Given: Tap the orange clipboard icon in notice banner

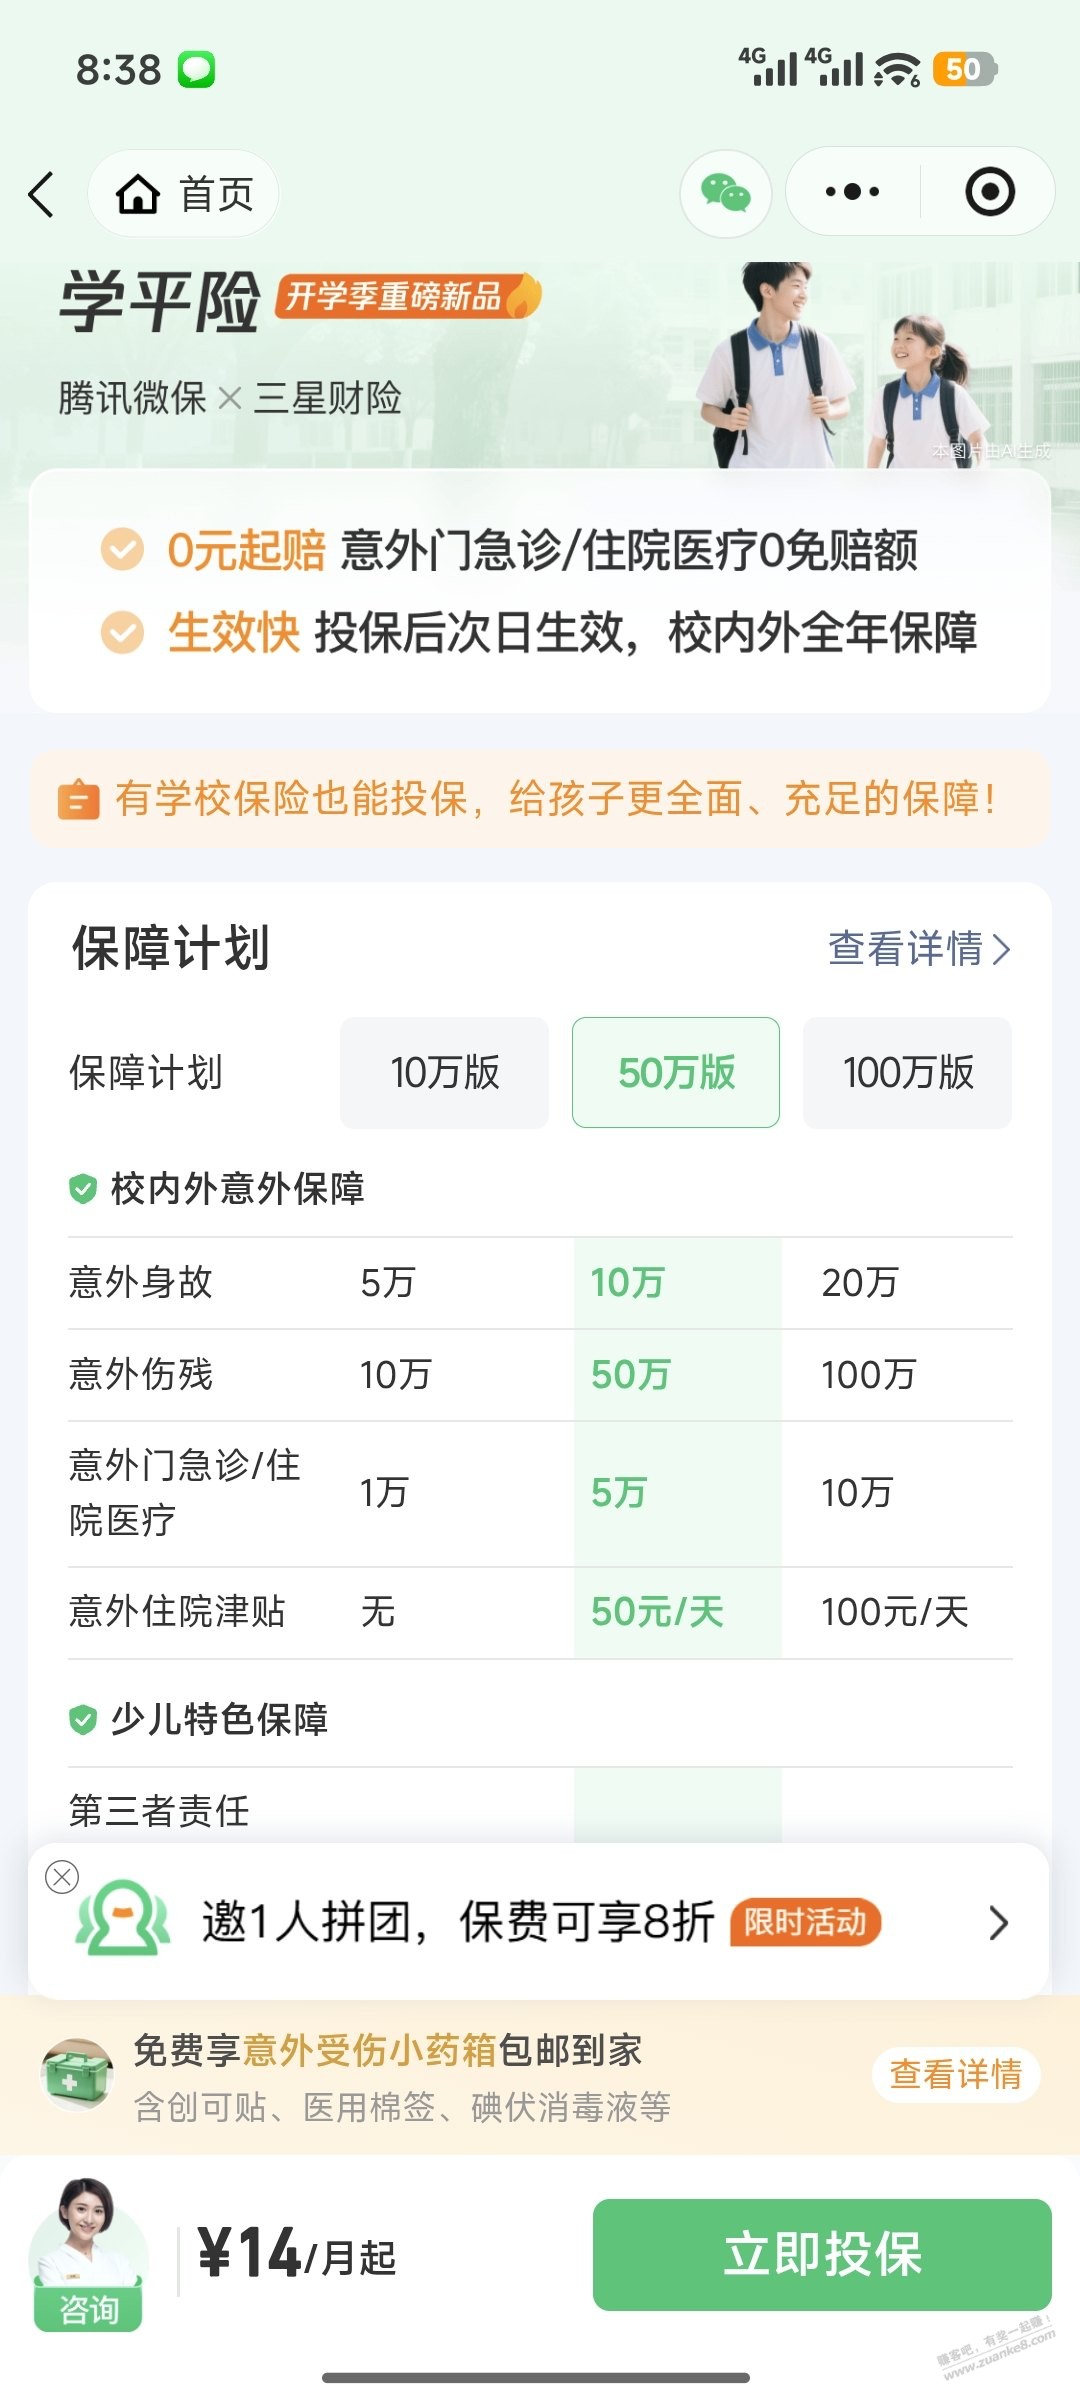Looking at the screenshot, I should coord(79,800).
